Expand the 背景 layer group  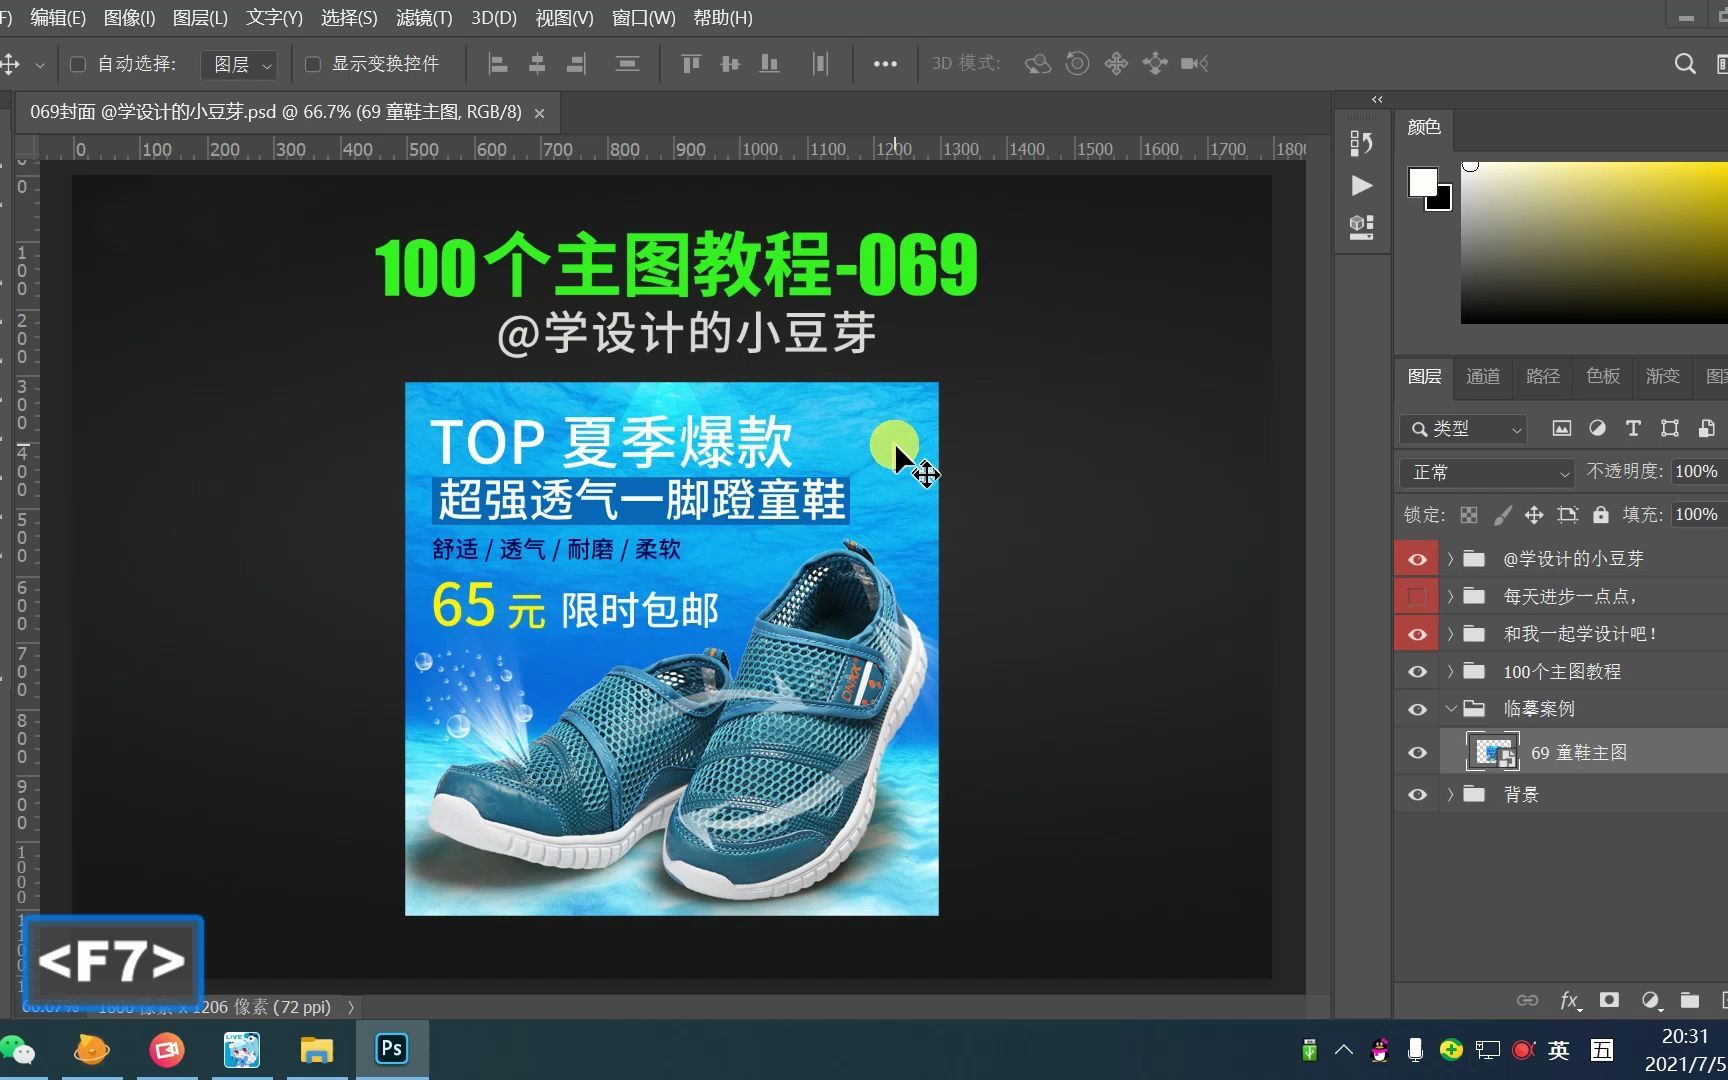(1450, 794)
